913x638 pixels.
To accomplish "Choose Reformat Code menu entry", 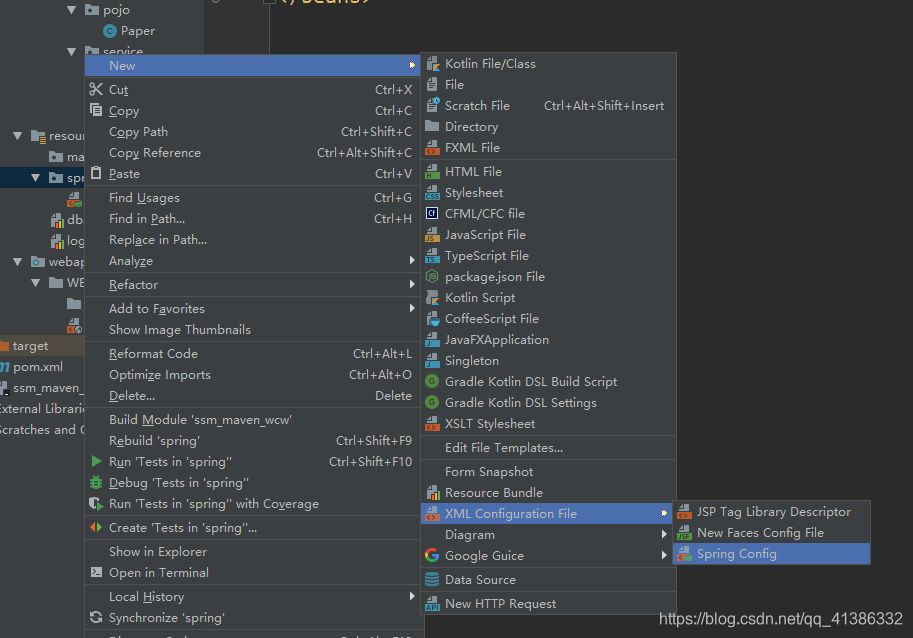I will click(x=252, y=353).
